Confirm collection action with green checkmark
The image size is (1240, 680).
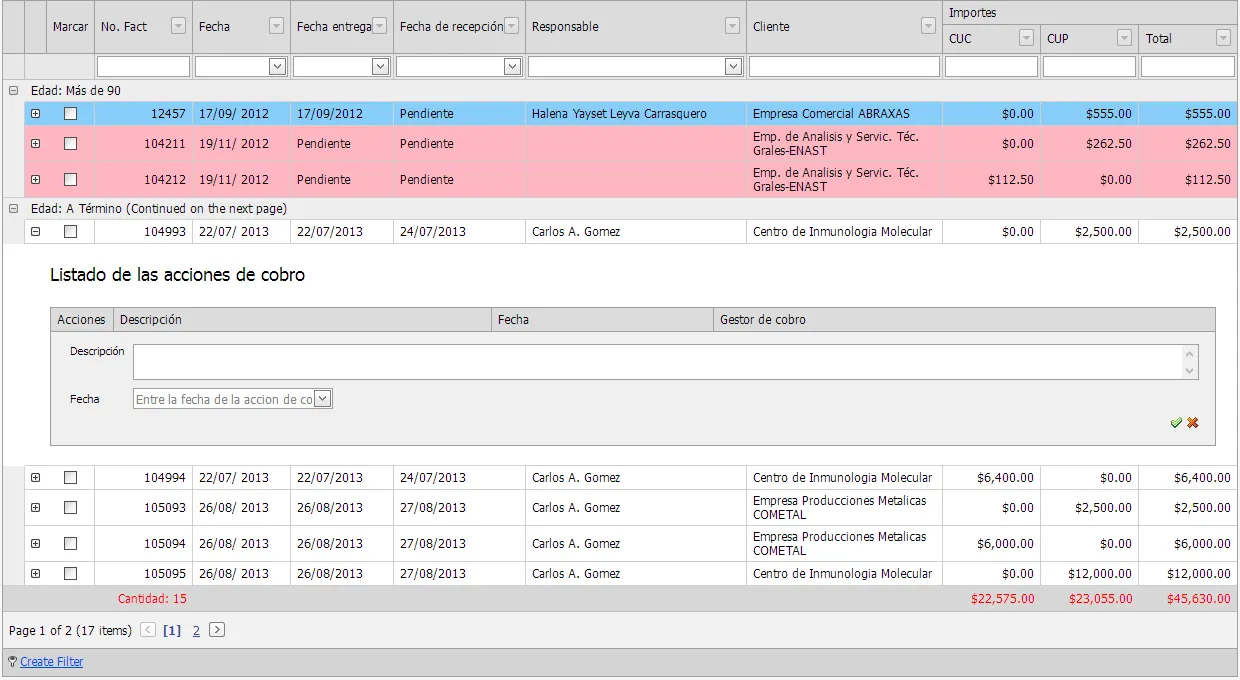pyautogui.click(x=1176, y=423)
